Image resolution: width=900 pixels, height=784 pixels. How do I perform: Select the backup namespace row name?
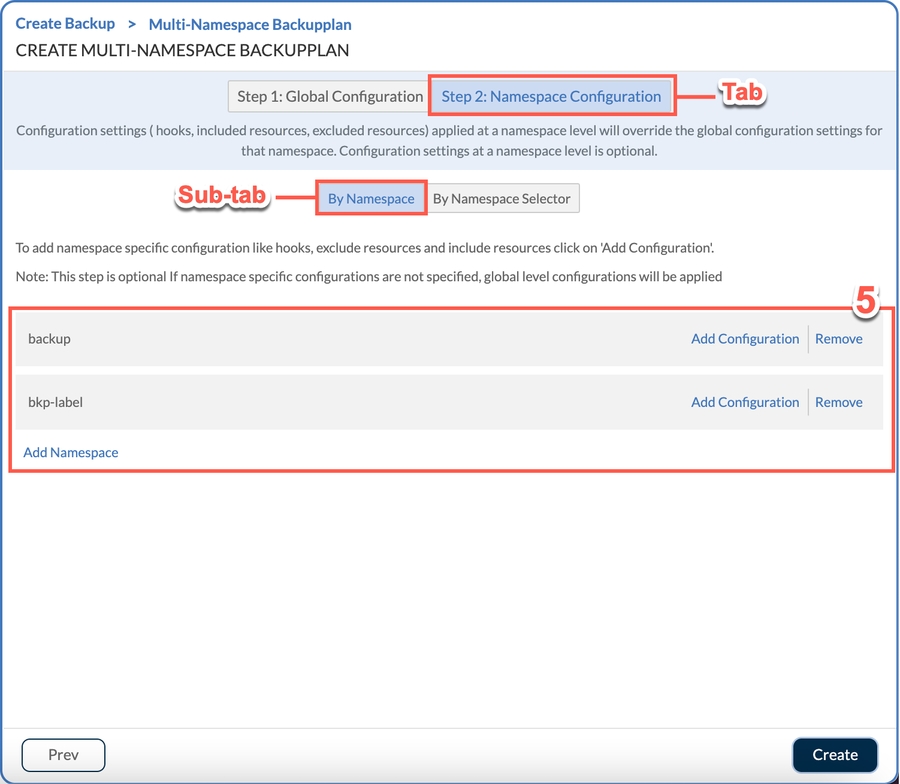pyautogui.click(x=49, y=339)
